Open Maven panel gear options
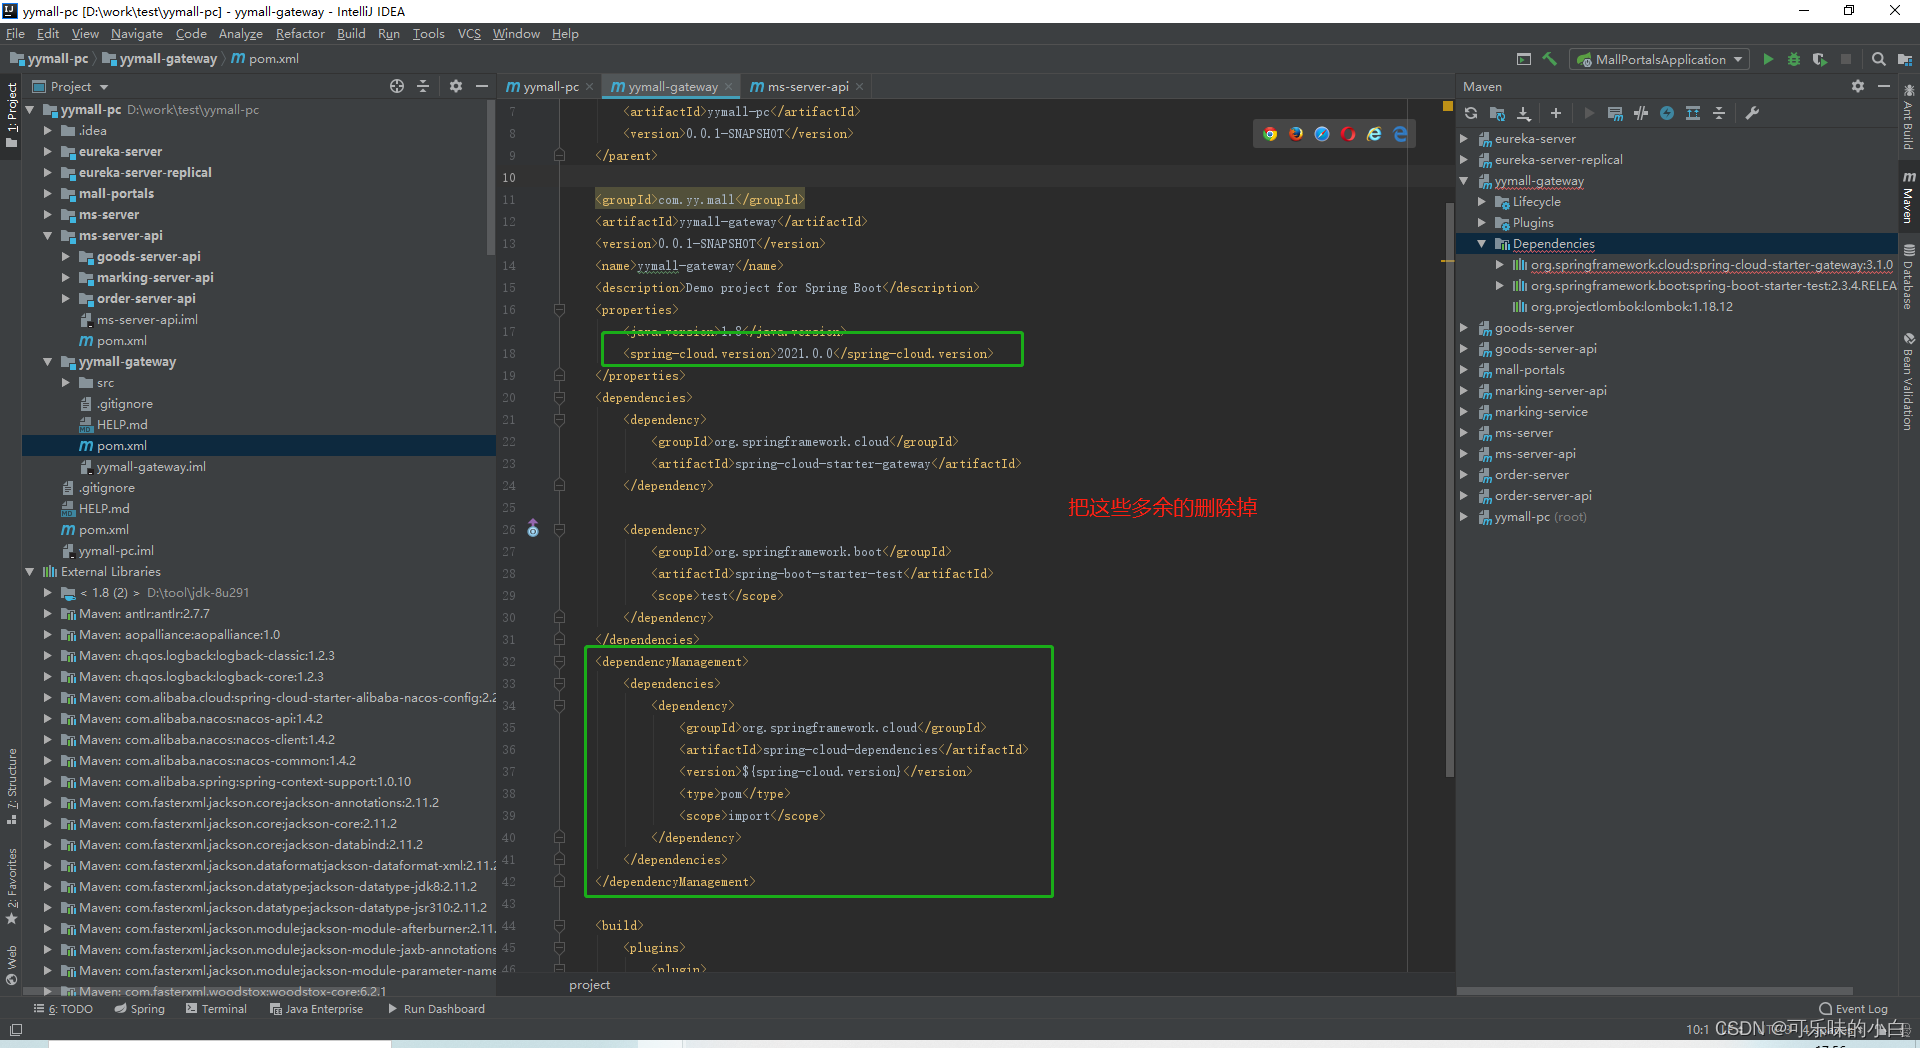Viewport: 1920px width, 1048px height. [1858, 86]
